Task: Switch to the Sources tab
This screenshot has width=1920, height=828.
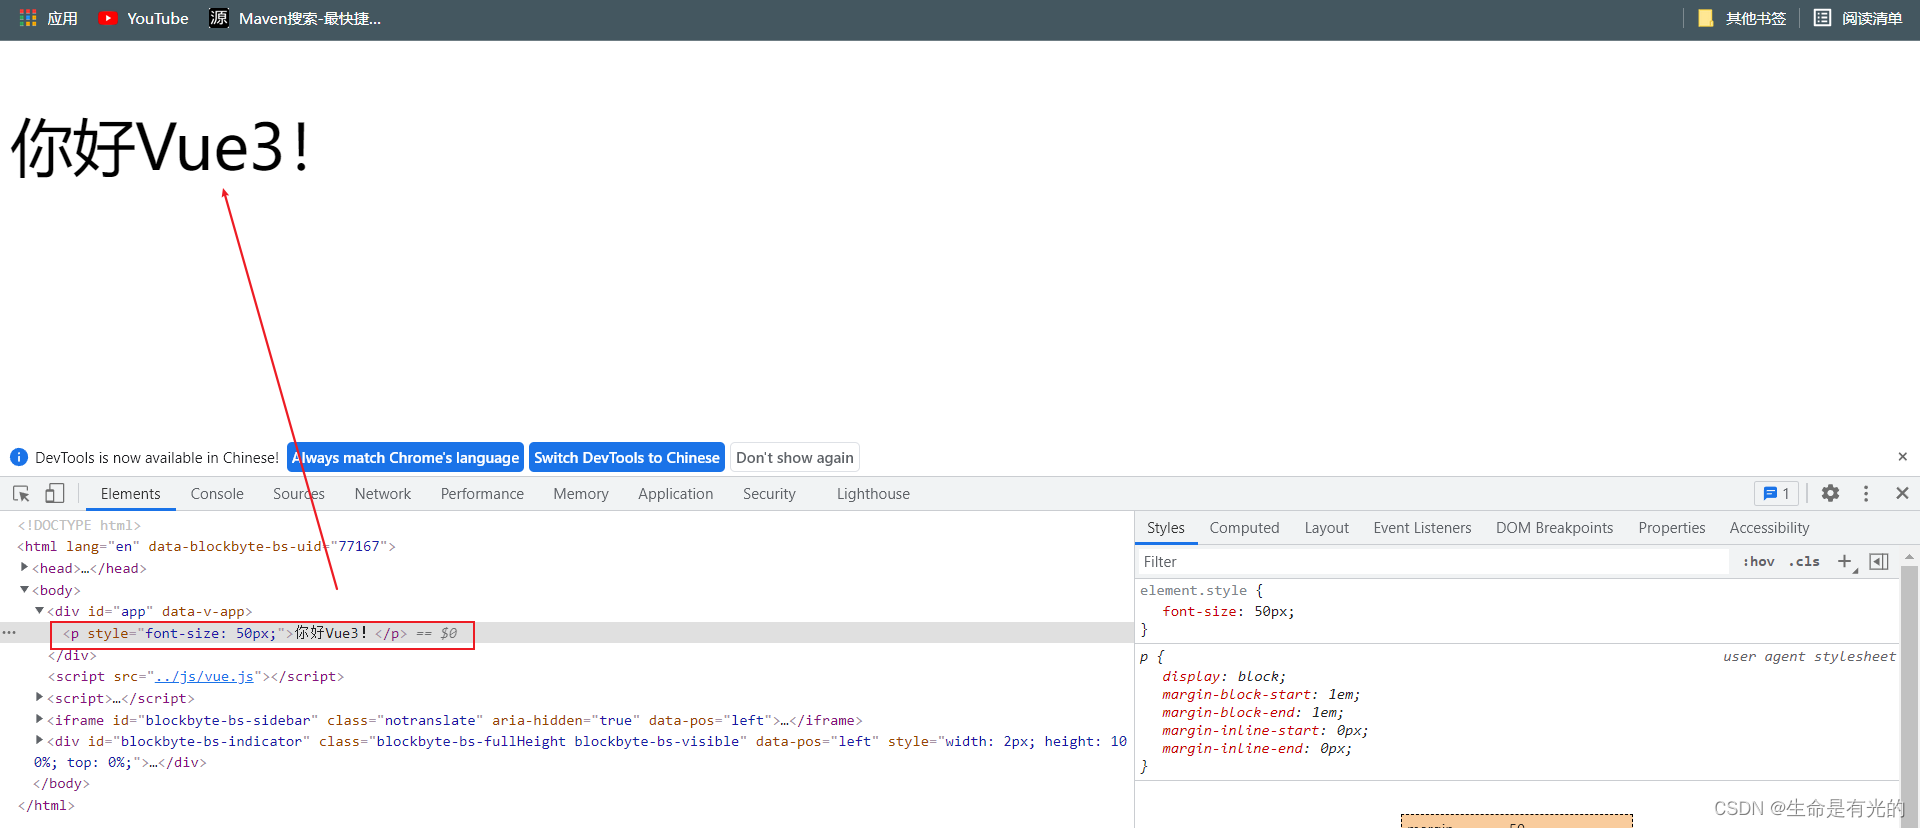Action: click(299, 494)
